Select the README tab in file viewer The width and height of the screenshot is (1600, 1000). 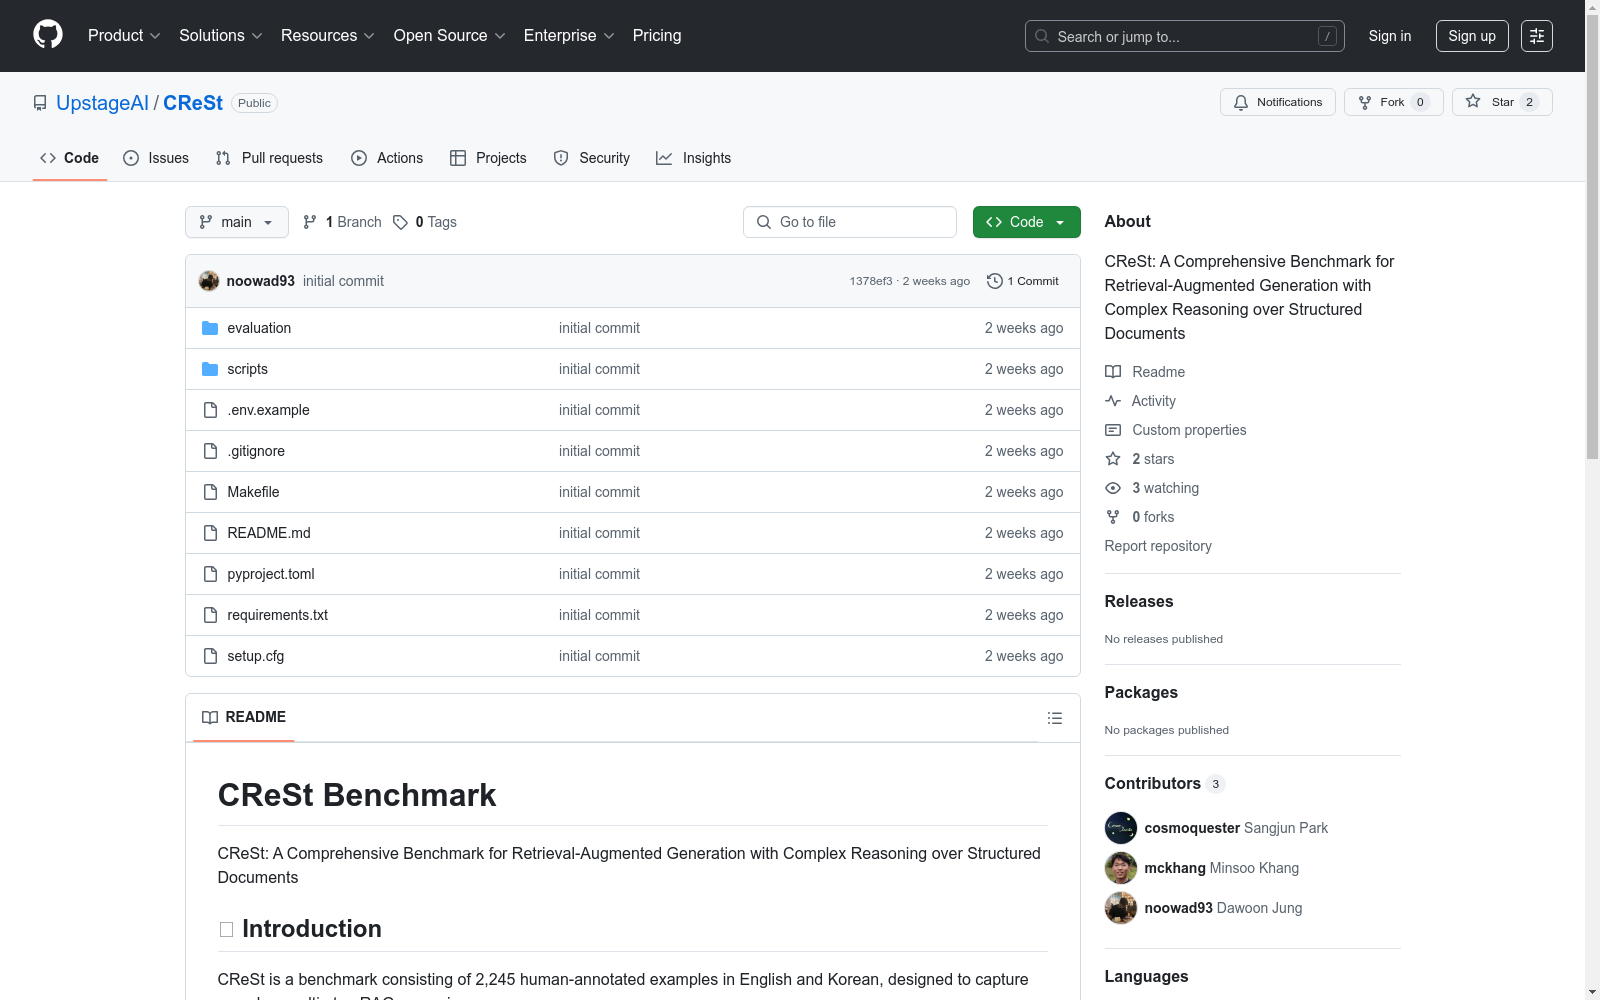[244, 717]
